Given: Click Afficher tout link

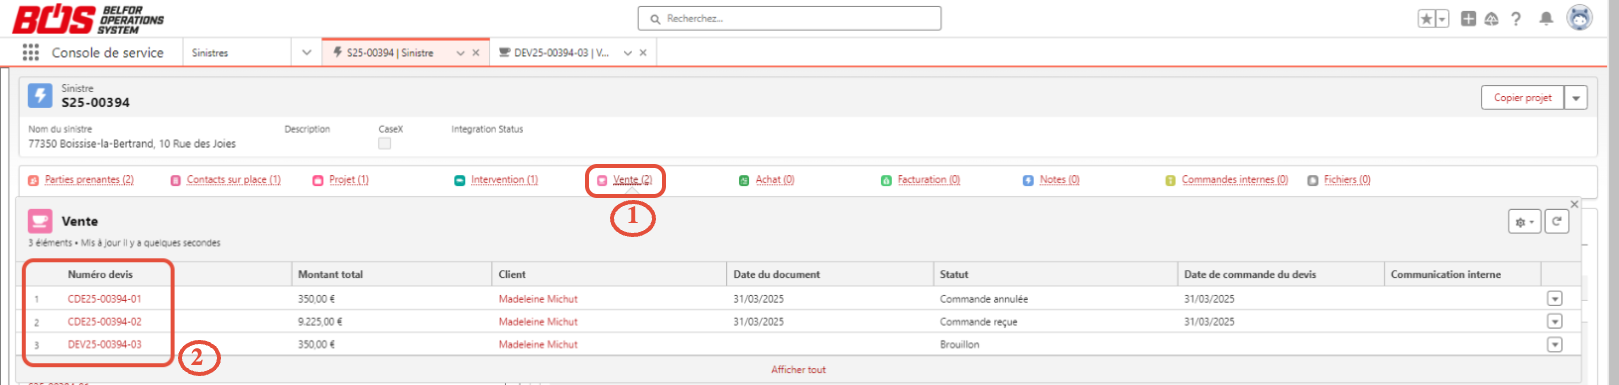Looking at the screenshot, I should [x=798, y=370].
